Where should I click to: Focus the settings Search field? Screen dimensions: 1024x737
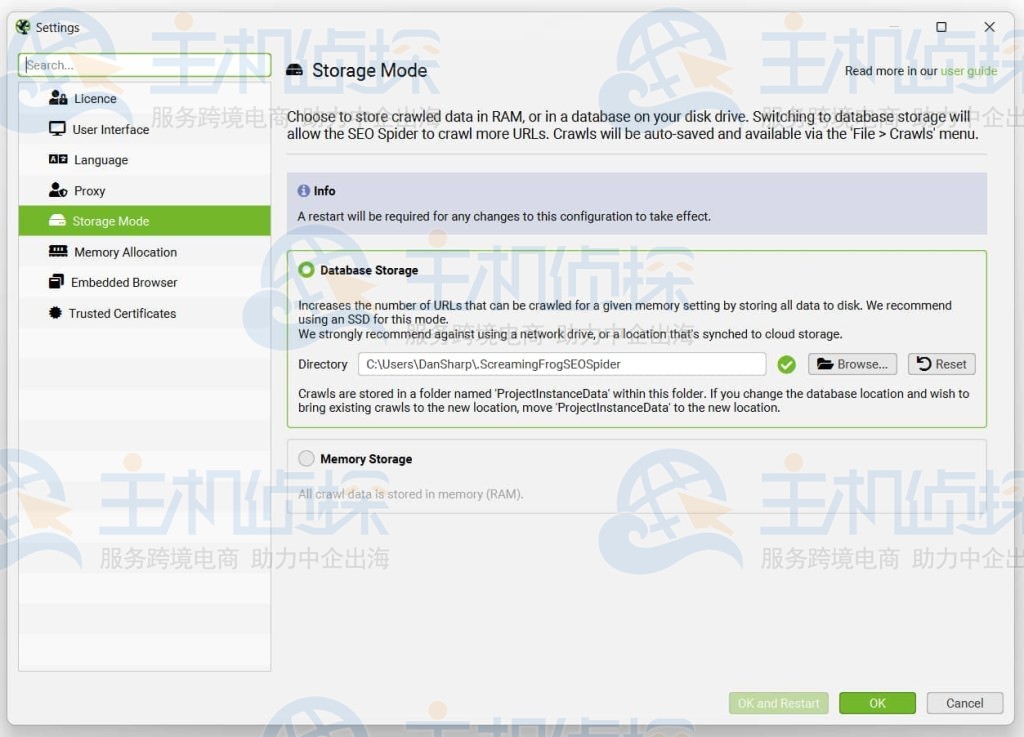pyautogui.click(x=144, y=65)
